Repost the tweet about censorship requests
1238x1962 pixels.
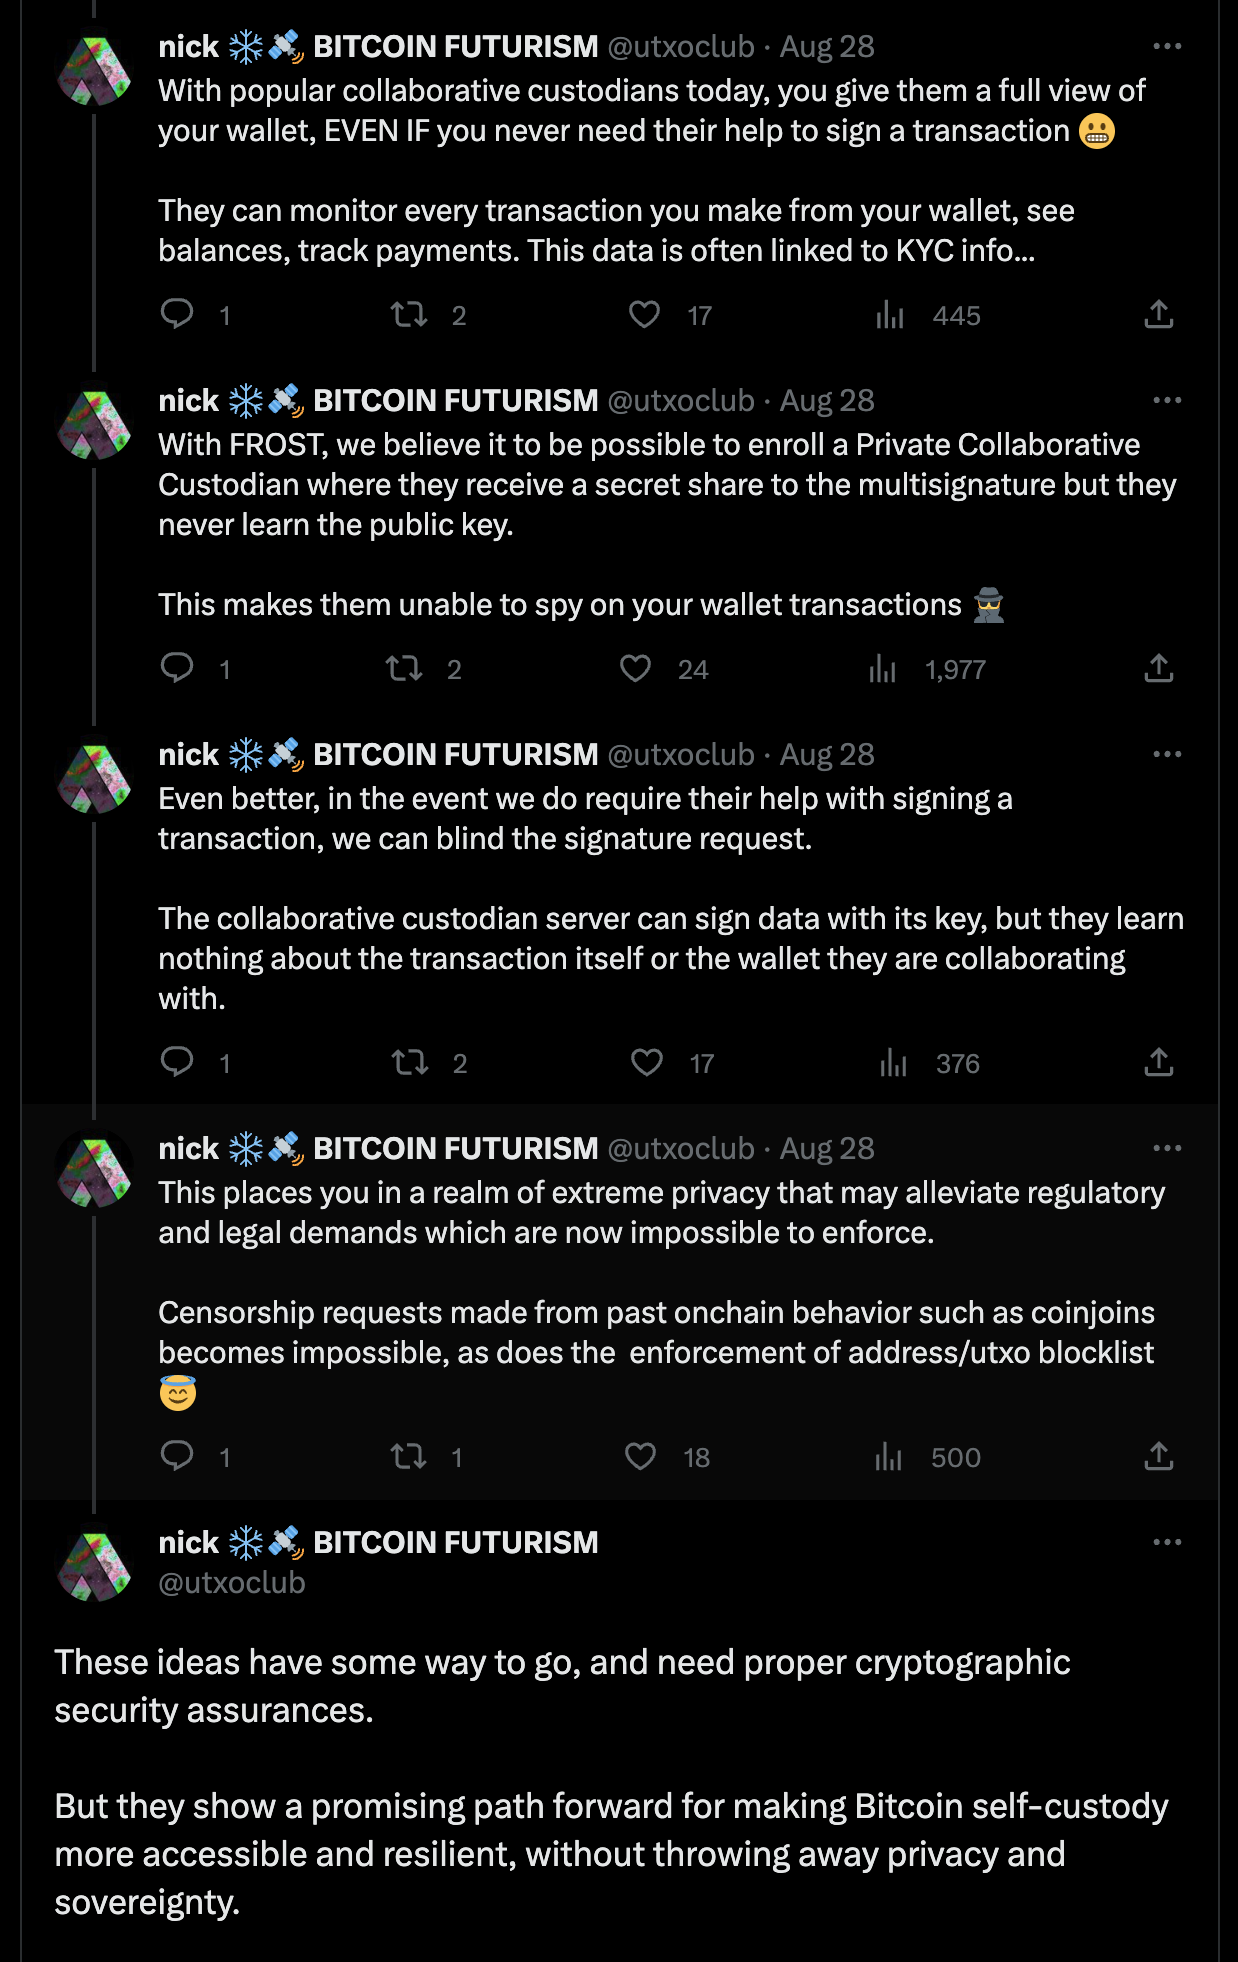tap(409, 1456)
